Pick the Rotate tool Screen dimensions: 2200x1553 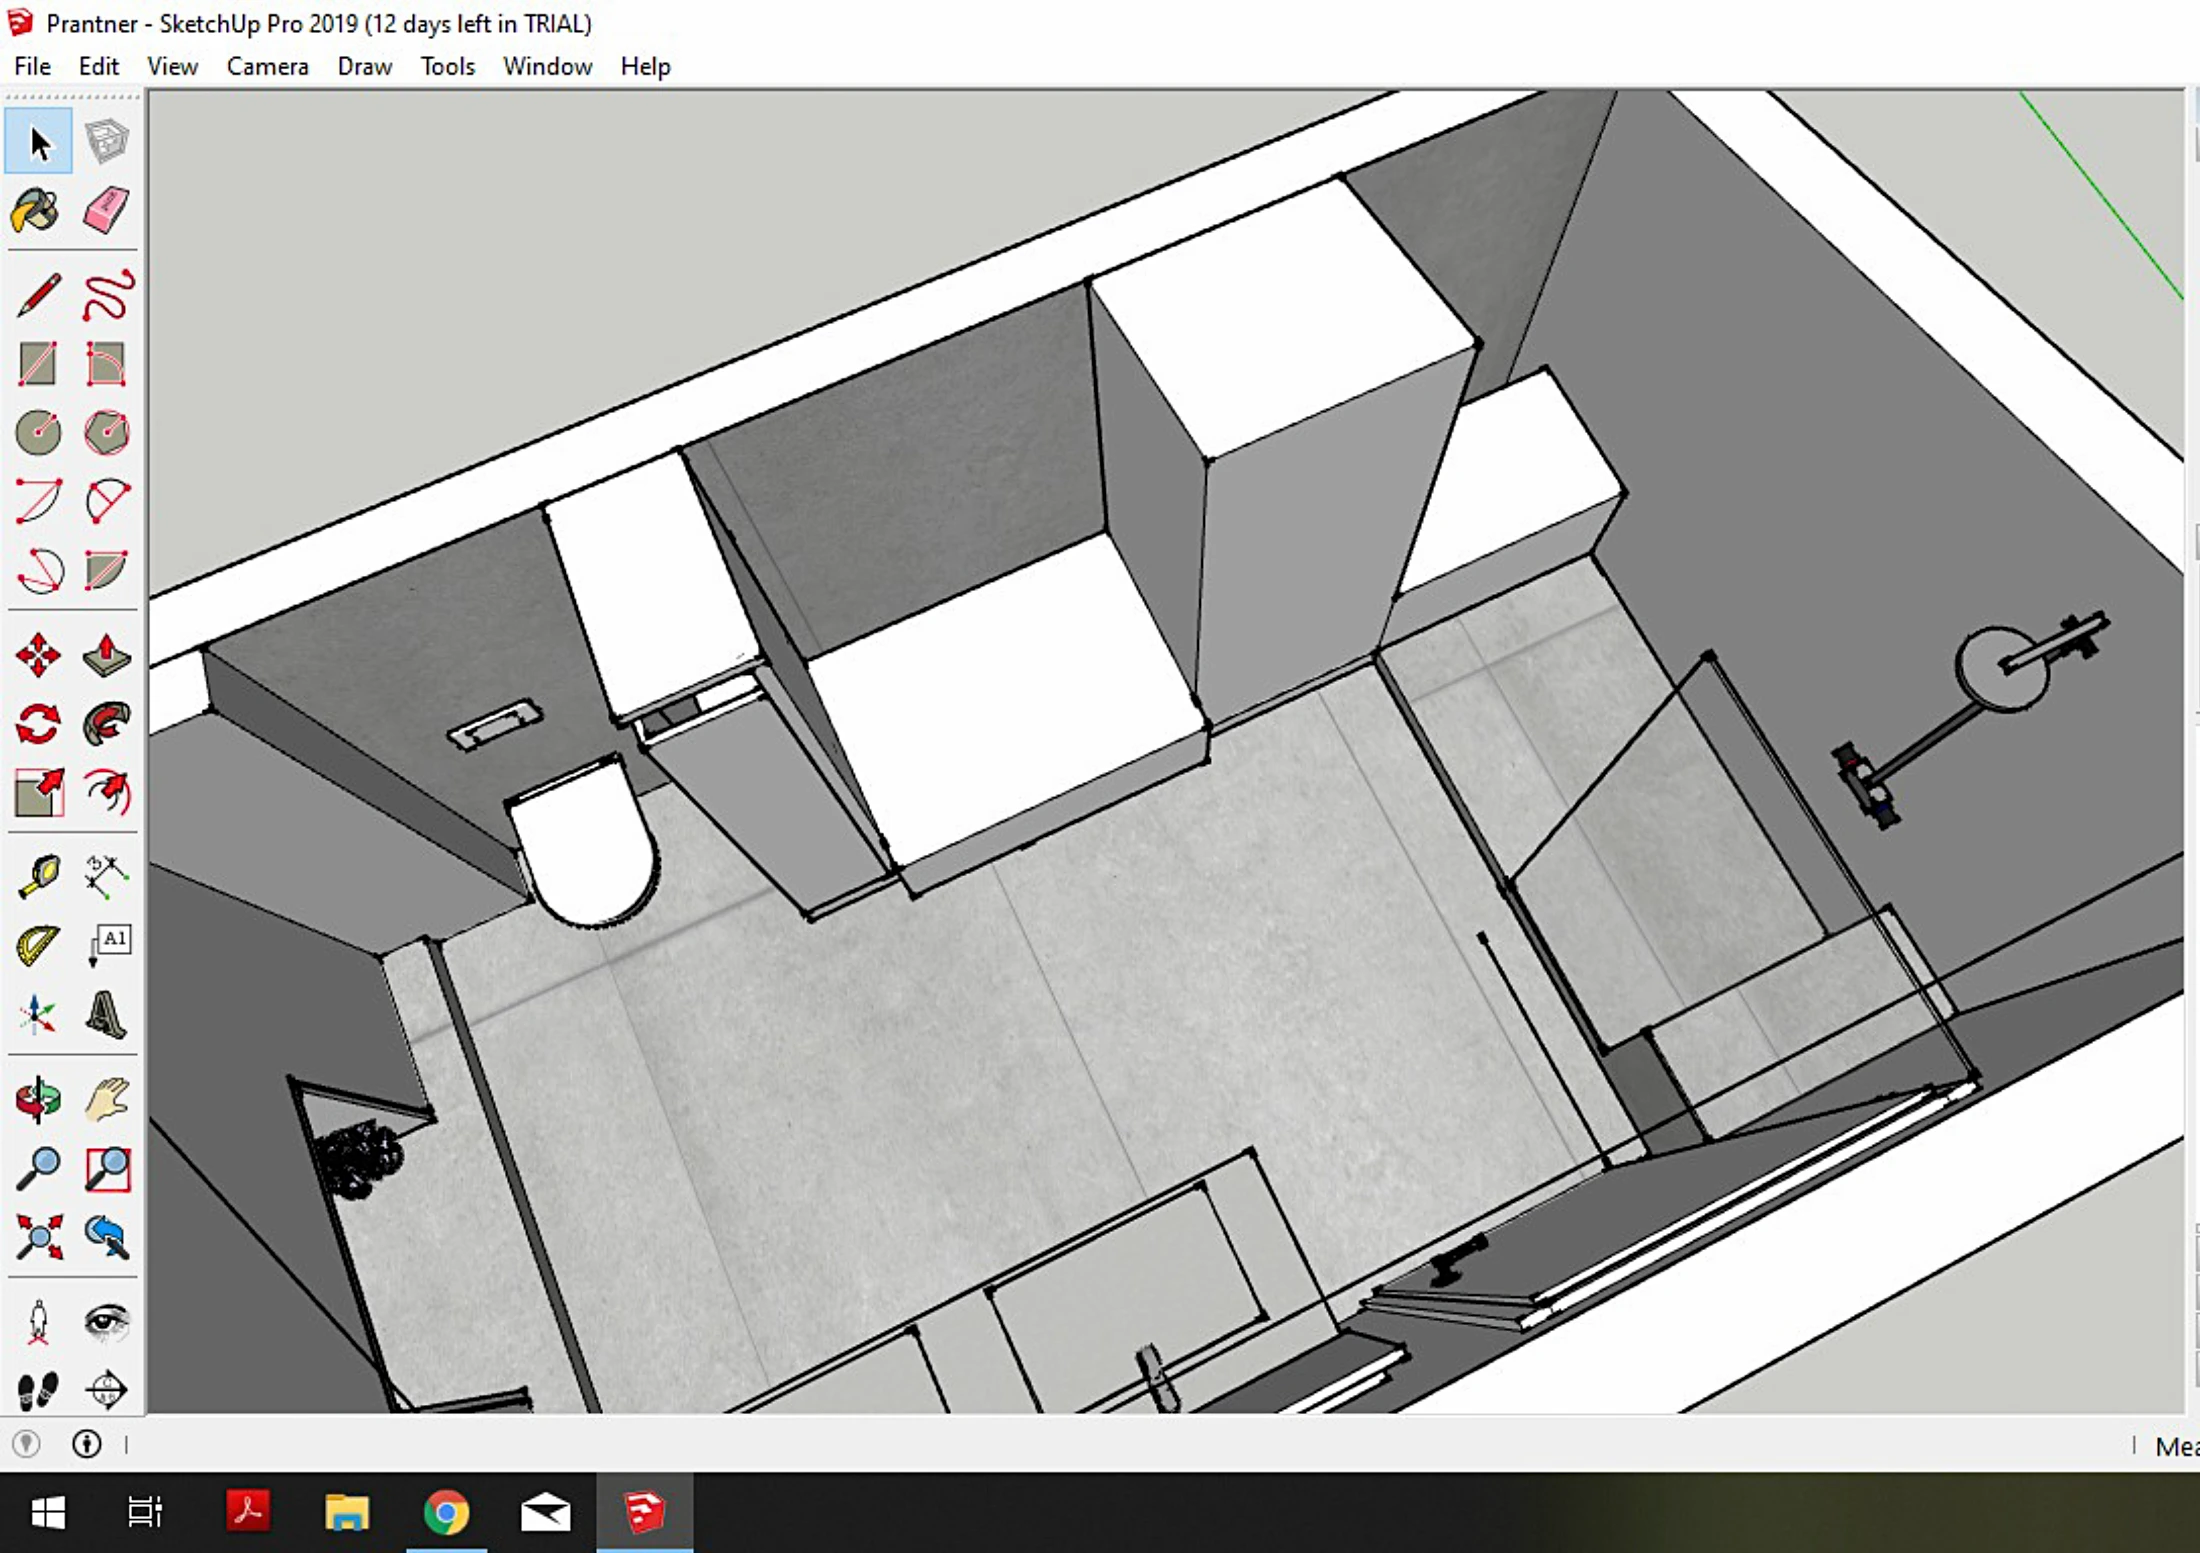pos(38,724)
